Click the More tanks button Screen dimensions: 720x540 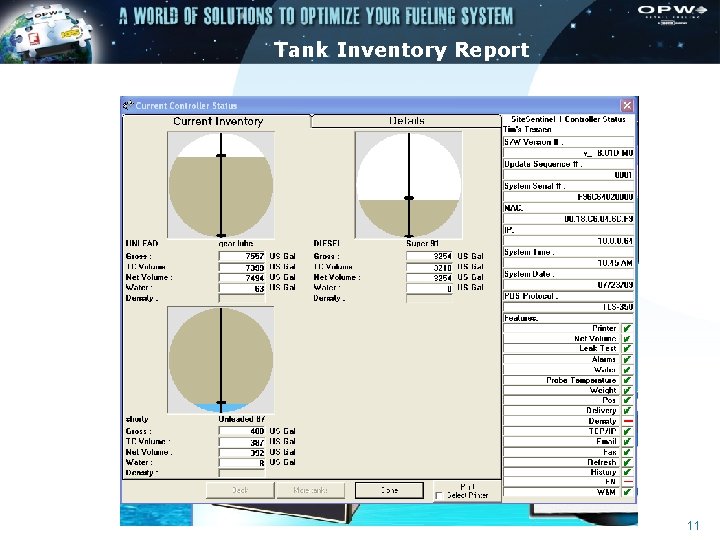tap(310, 490)
